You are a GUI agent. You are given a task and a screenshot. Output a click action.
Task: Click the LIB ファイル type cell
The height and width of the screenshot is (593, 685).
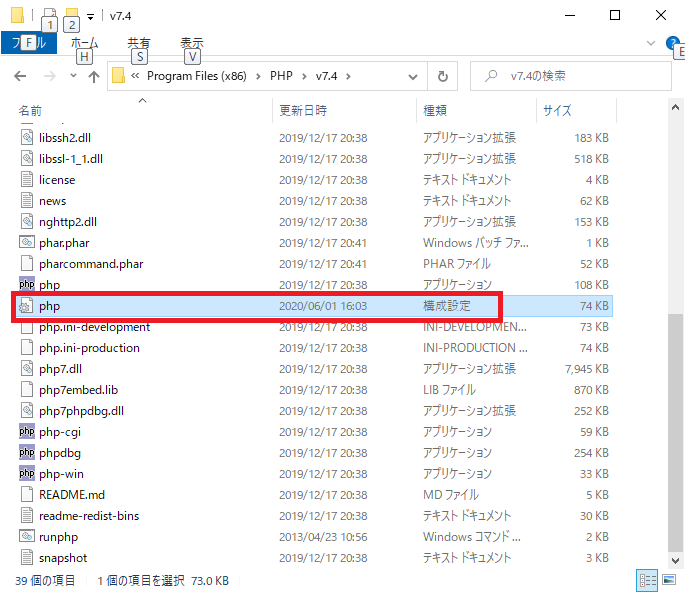[x=449, y=390]
